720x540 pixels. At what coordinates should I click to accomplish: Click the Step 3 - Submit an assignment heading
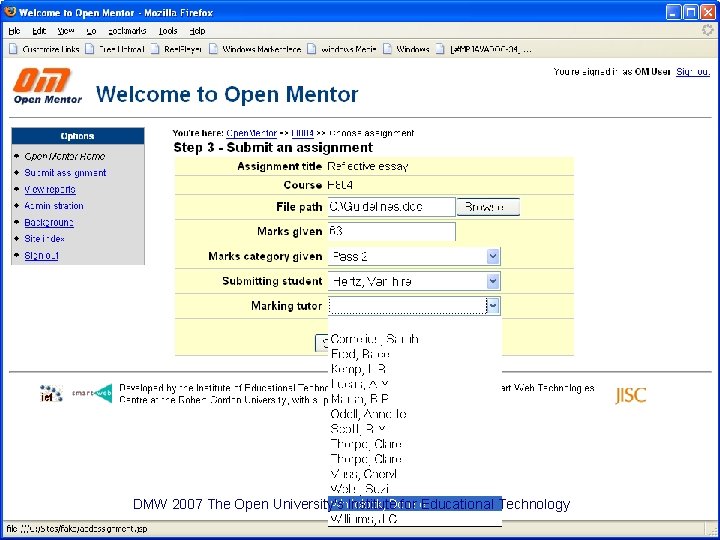[273, 147]
